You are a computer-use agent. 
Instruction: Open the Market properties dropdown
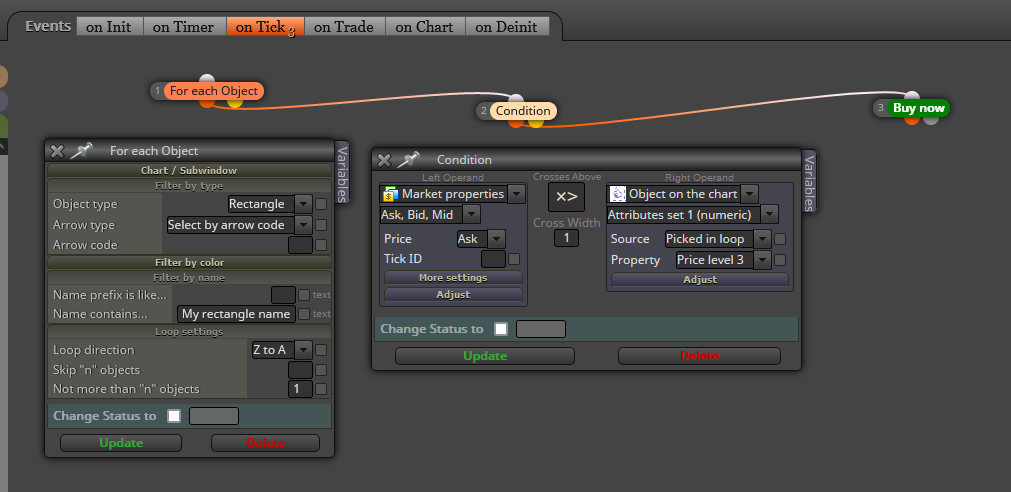point(453,194)
